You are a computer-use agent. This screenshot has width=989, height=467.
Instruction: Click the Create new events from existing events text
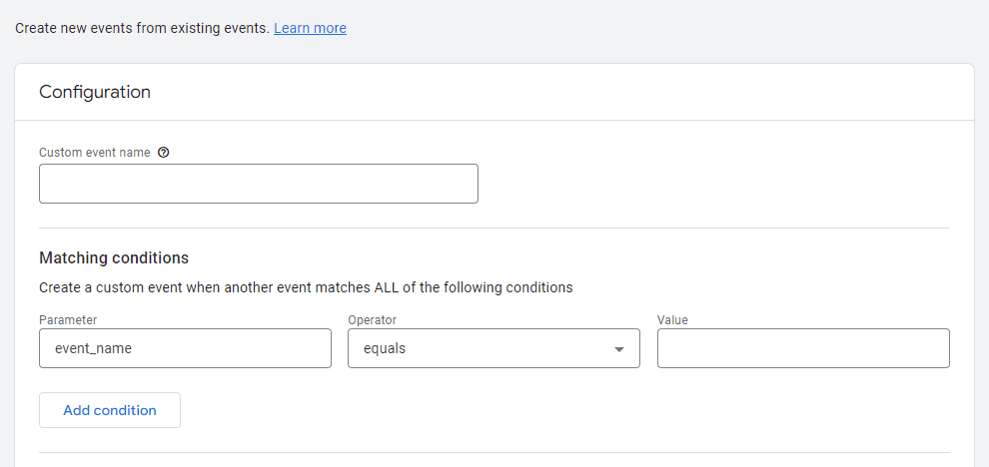click(143, 28)
